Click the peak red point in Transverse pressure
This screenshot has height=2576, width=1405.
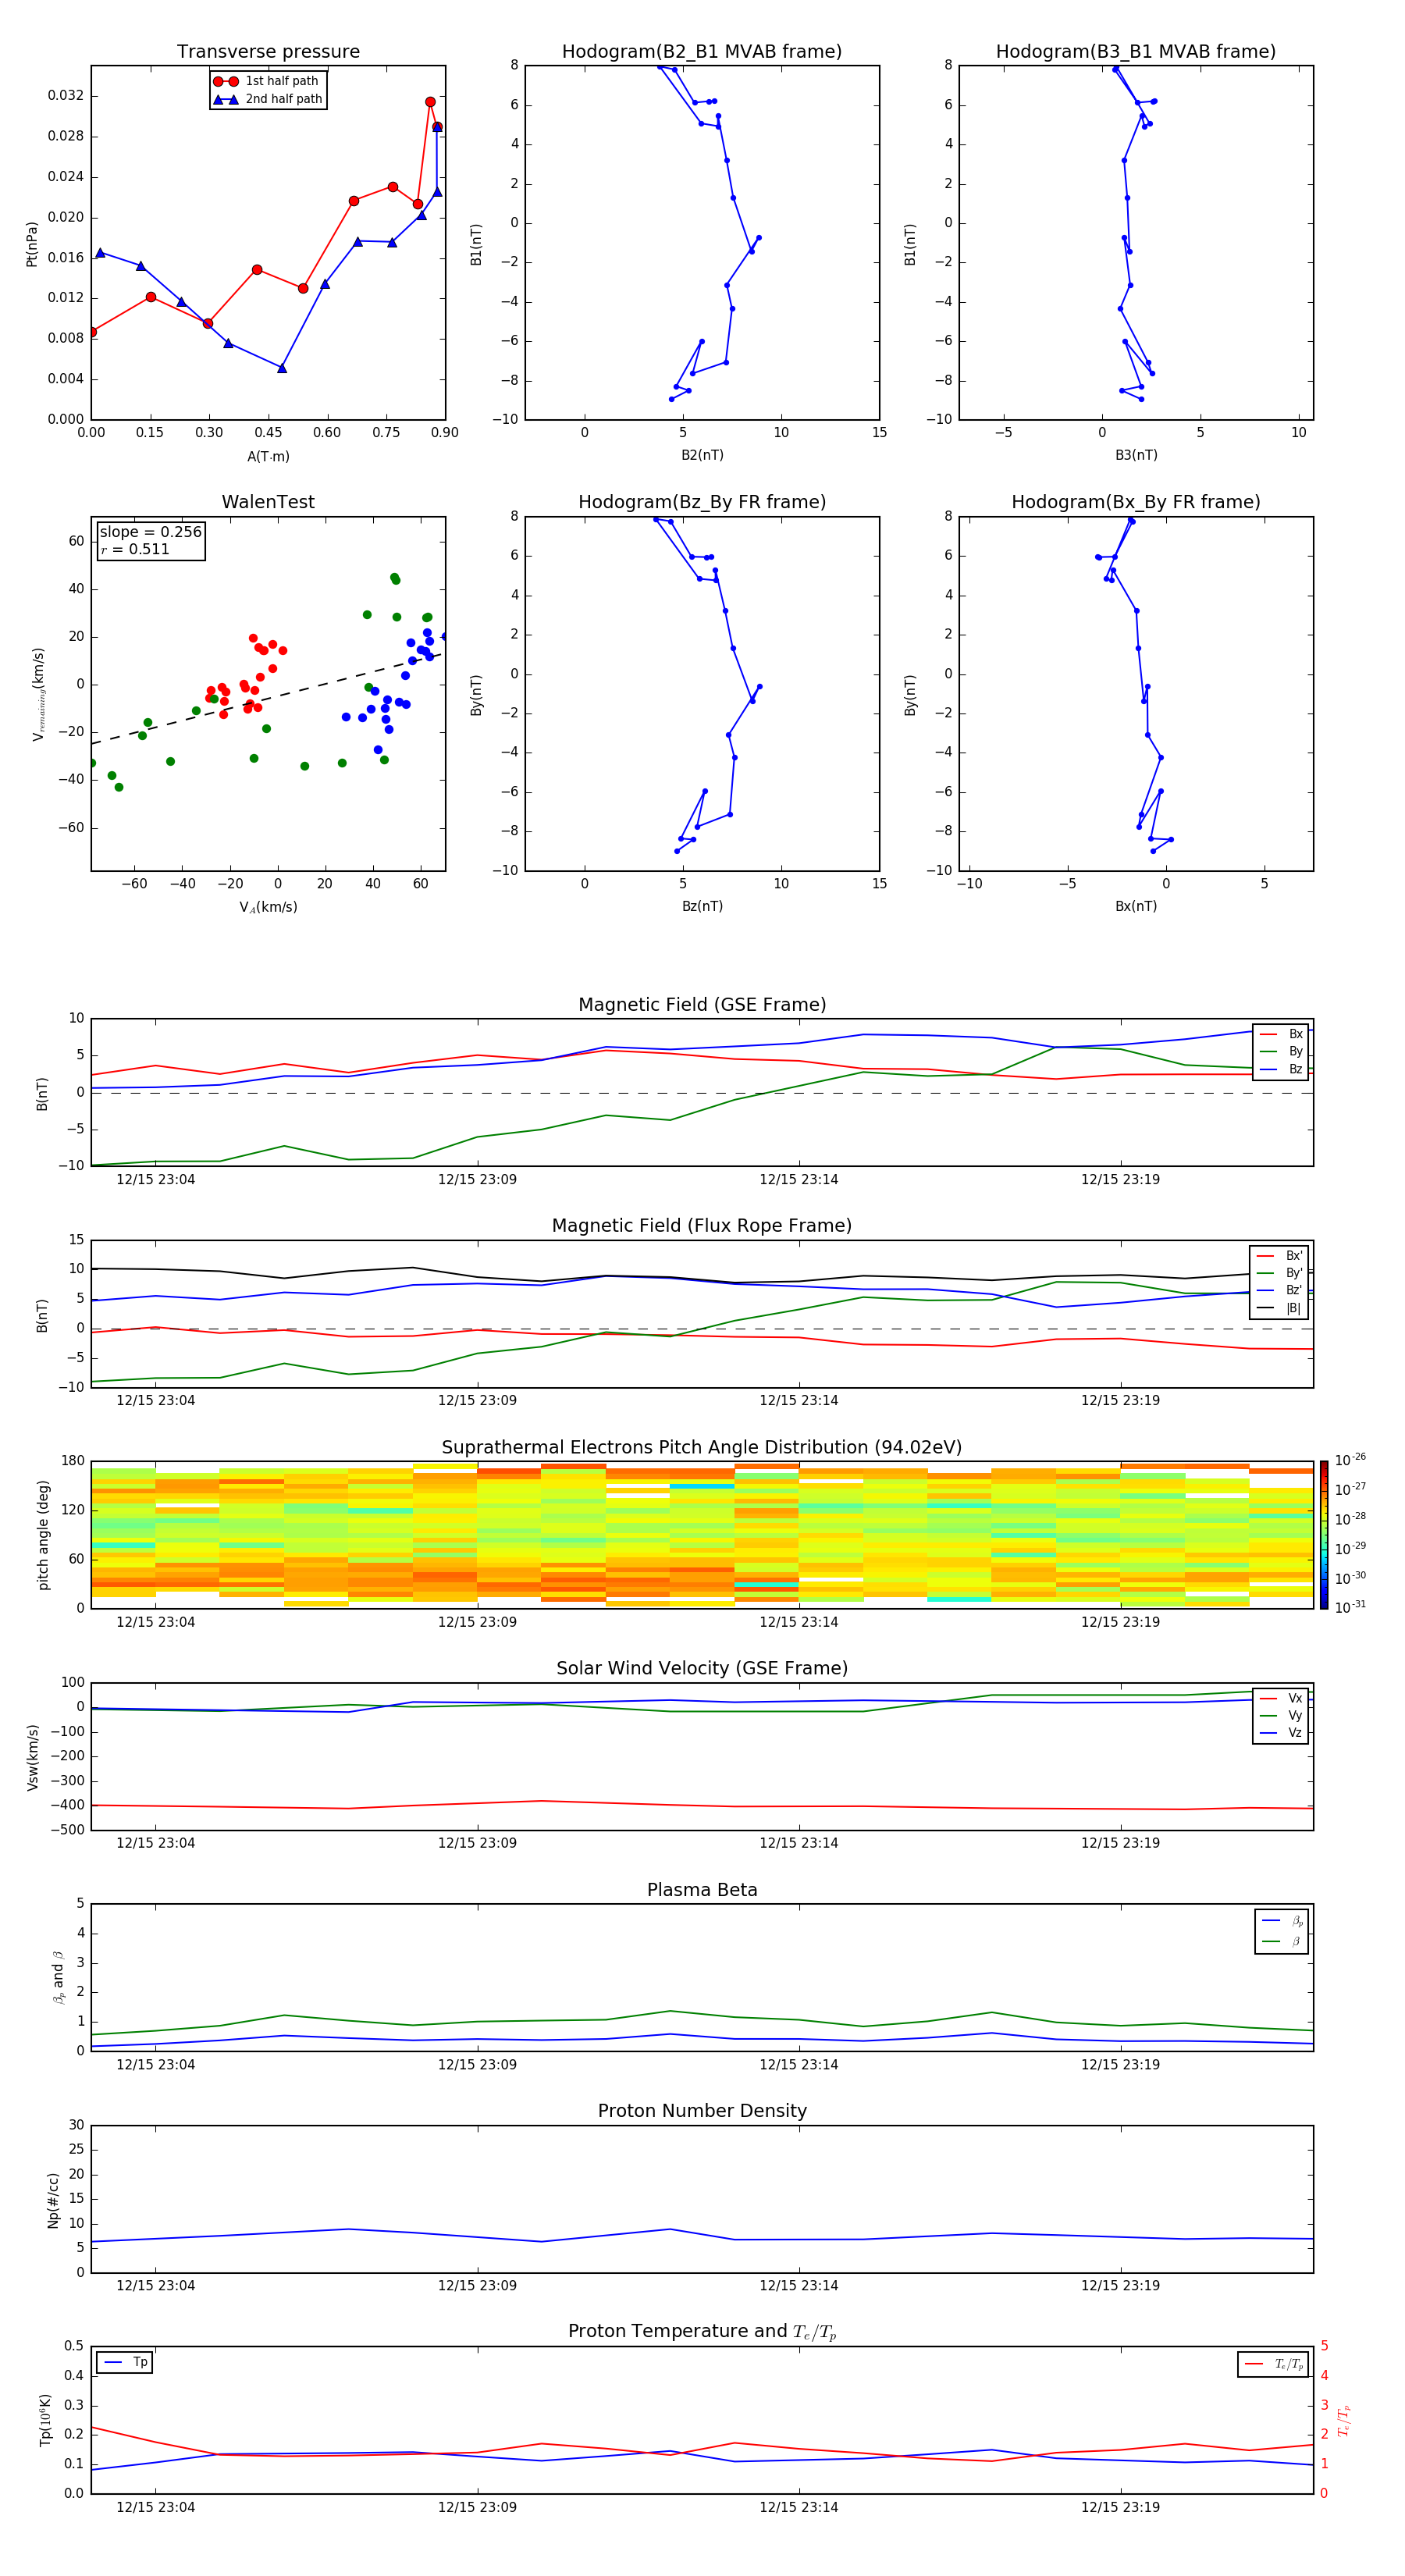pos(430,102)
